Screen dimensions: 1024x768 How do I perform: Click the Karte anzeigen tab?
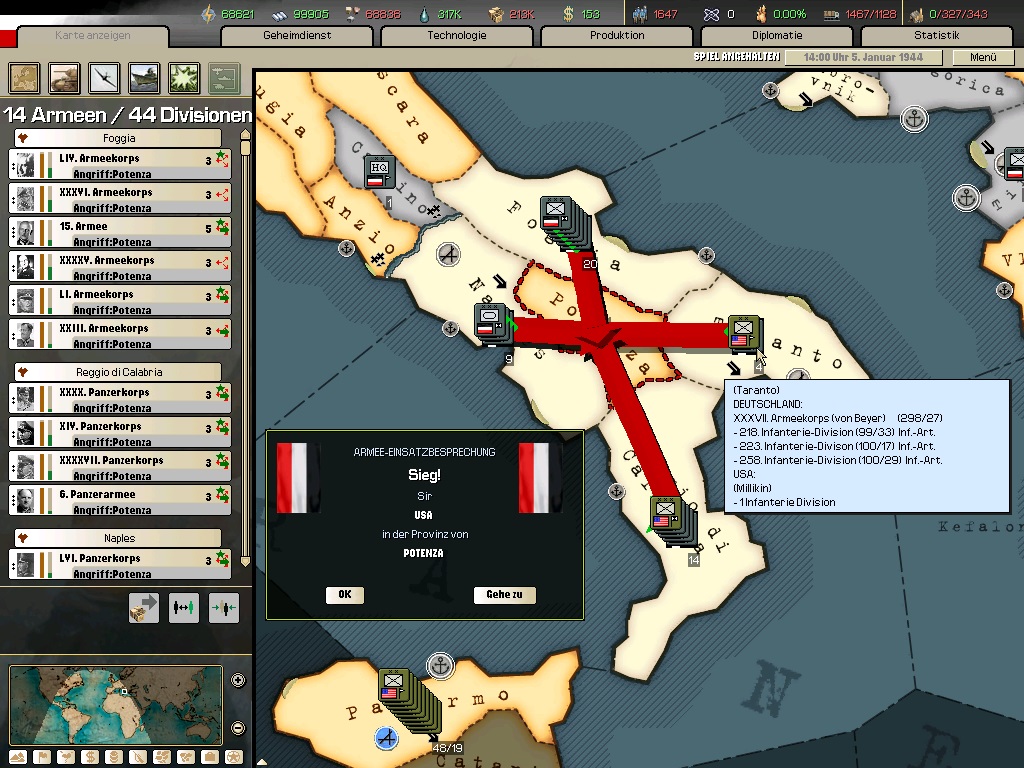[93, 36]
